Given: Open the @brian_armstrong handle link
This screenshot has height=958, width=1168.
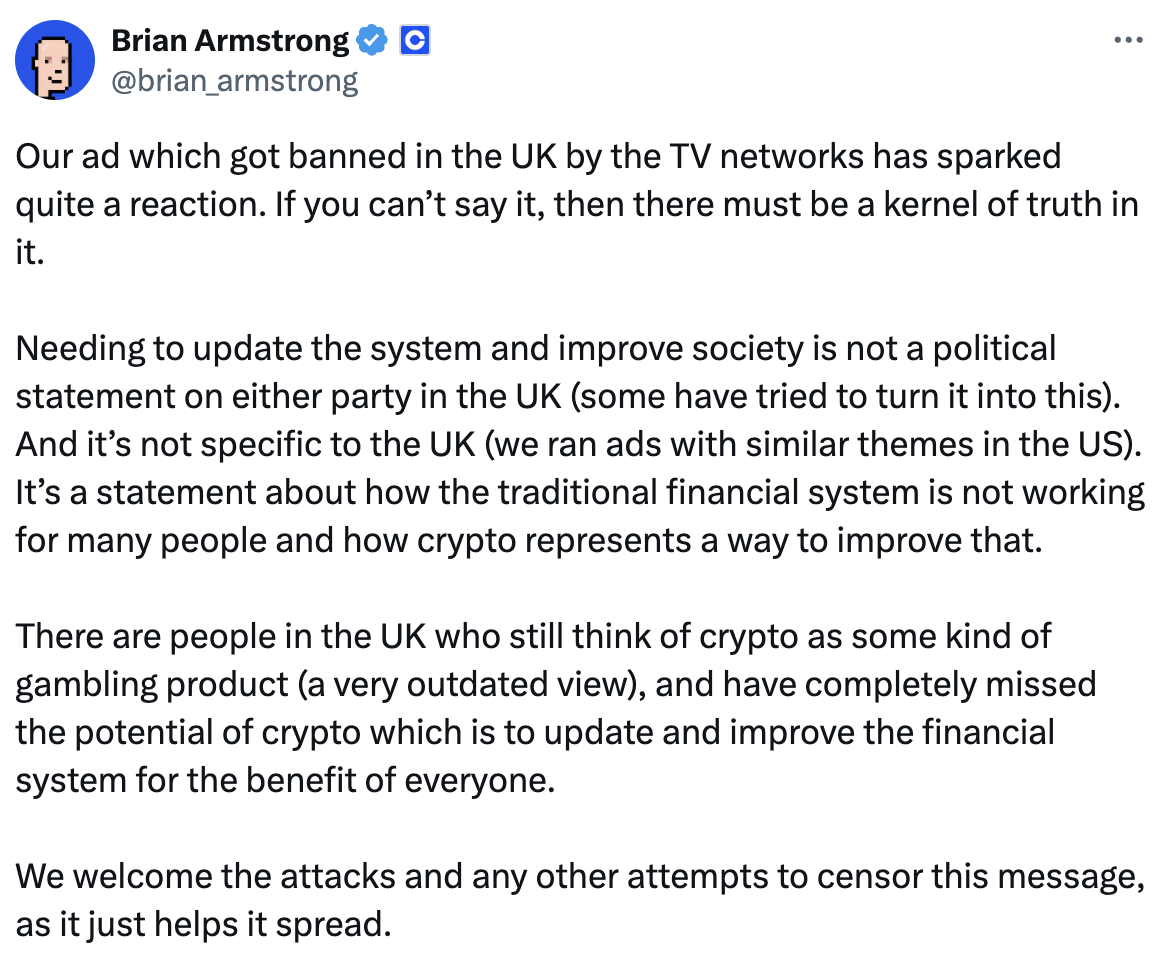Looking at the screenshot, I should point(235,80).
